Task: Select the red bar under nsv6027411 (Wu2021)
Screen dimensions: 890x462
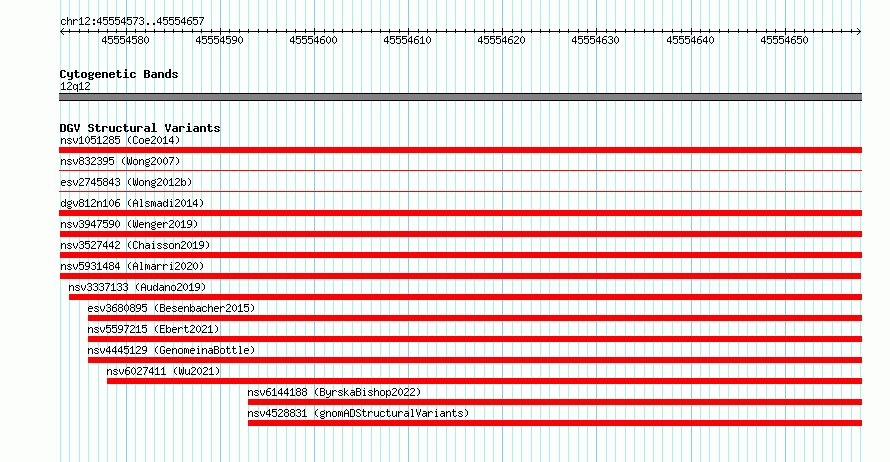Action: point(484,381)
